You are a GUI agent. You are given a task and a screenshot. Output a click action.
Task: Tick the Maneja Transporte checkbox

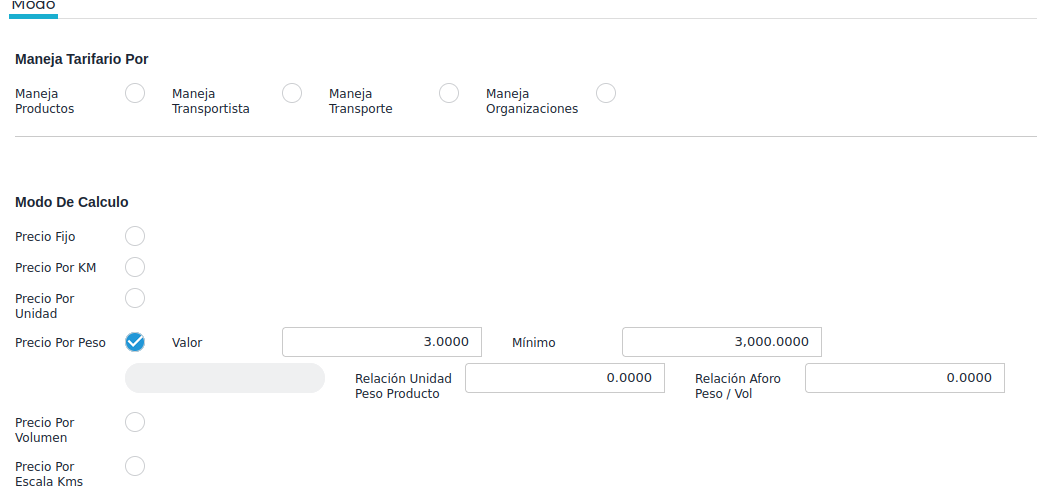click(449, 93)
